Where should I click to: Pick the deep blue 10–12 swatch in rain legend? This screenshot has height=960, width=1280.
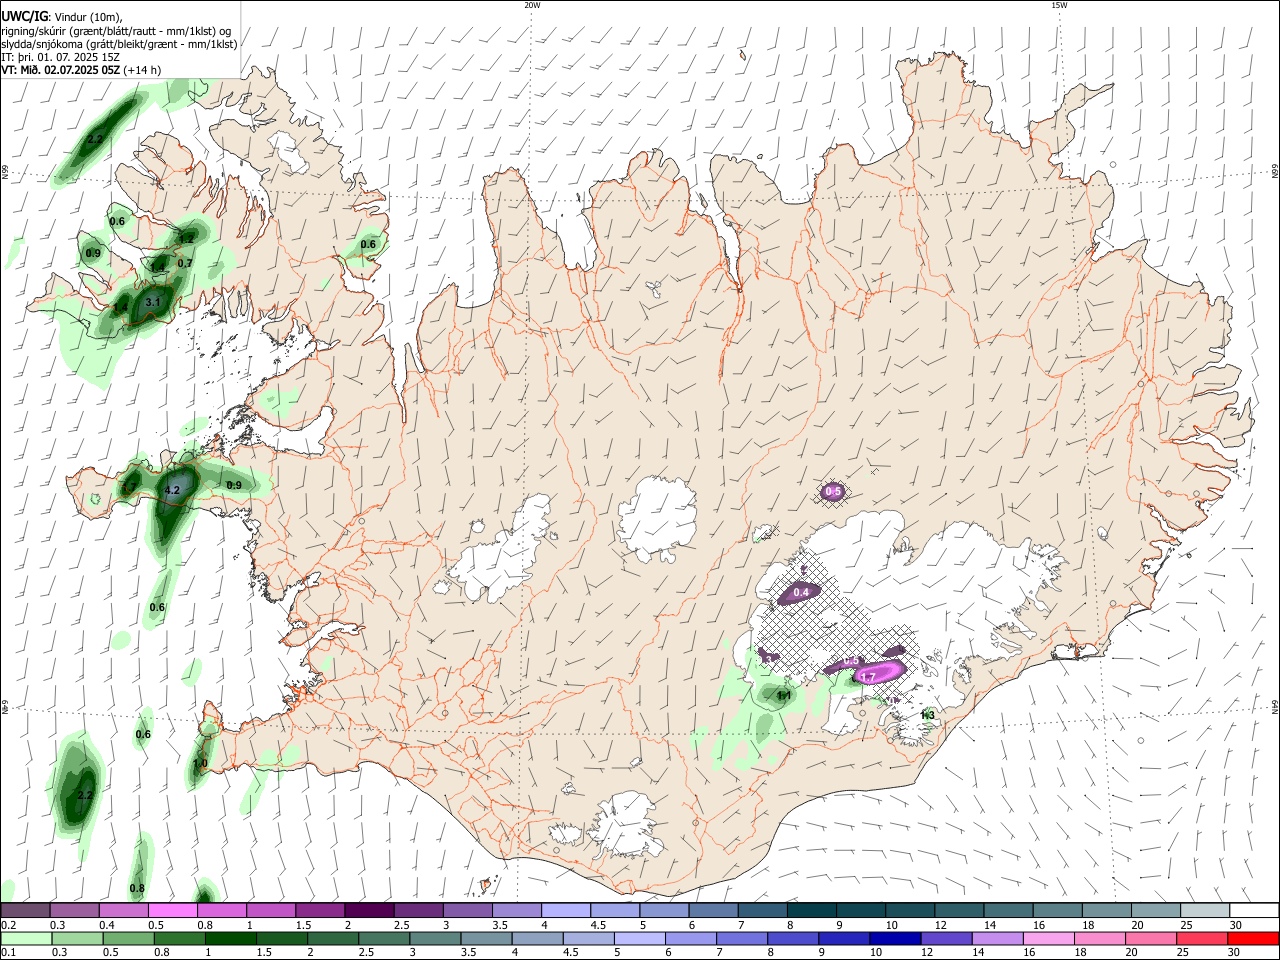tap(893, 939)
